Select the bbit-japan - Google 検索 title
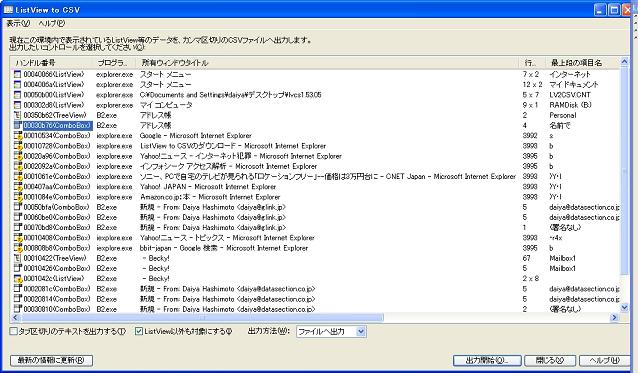Viewport: 638px width, 373px height. point(224,248)
